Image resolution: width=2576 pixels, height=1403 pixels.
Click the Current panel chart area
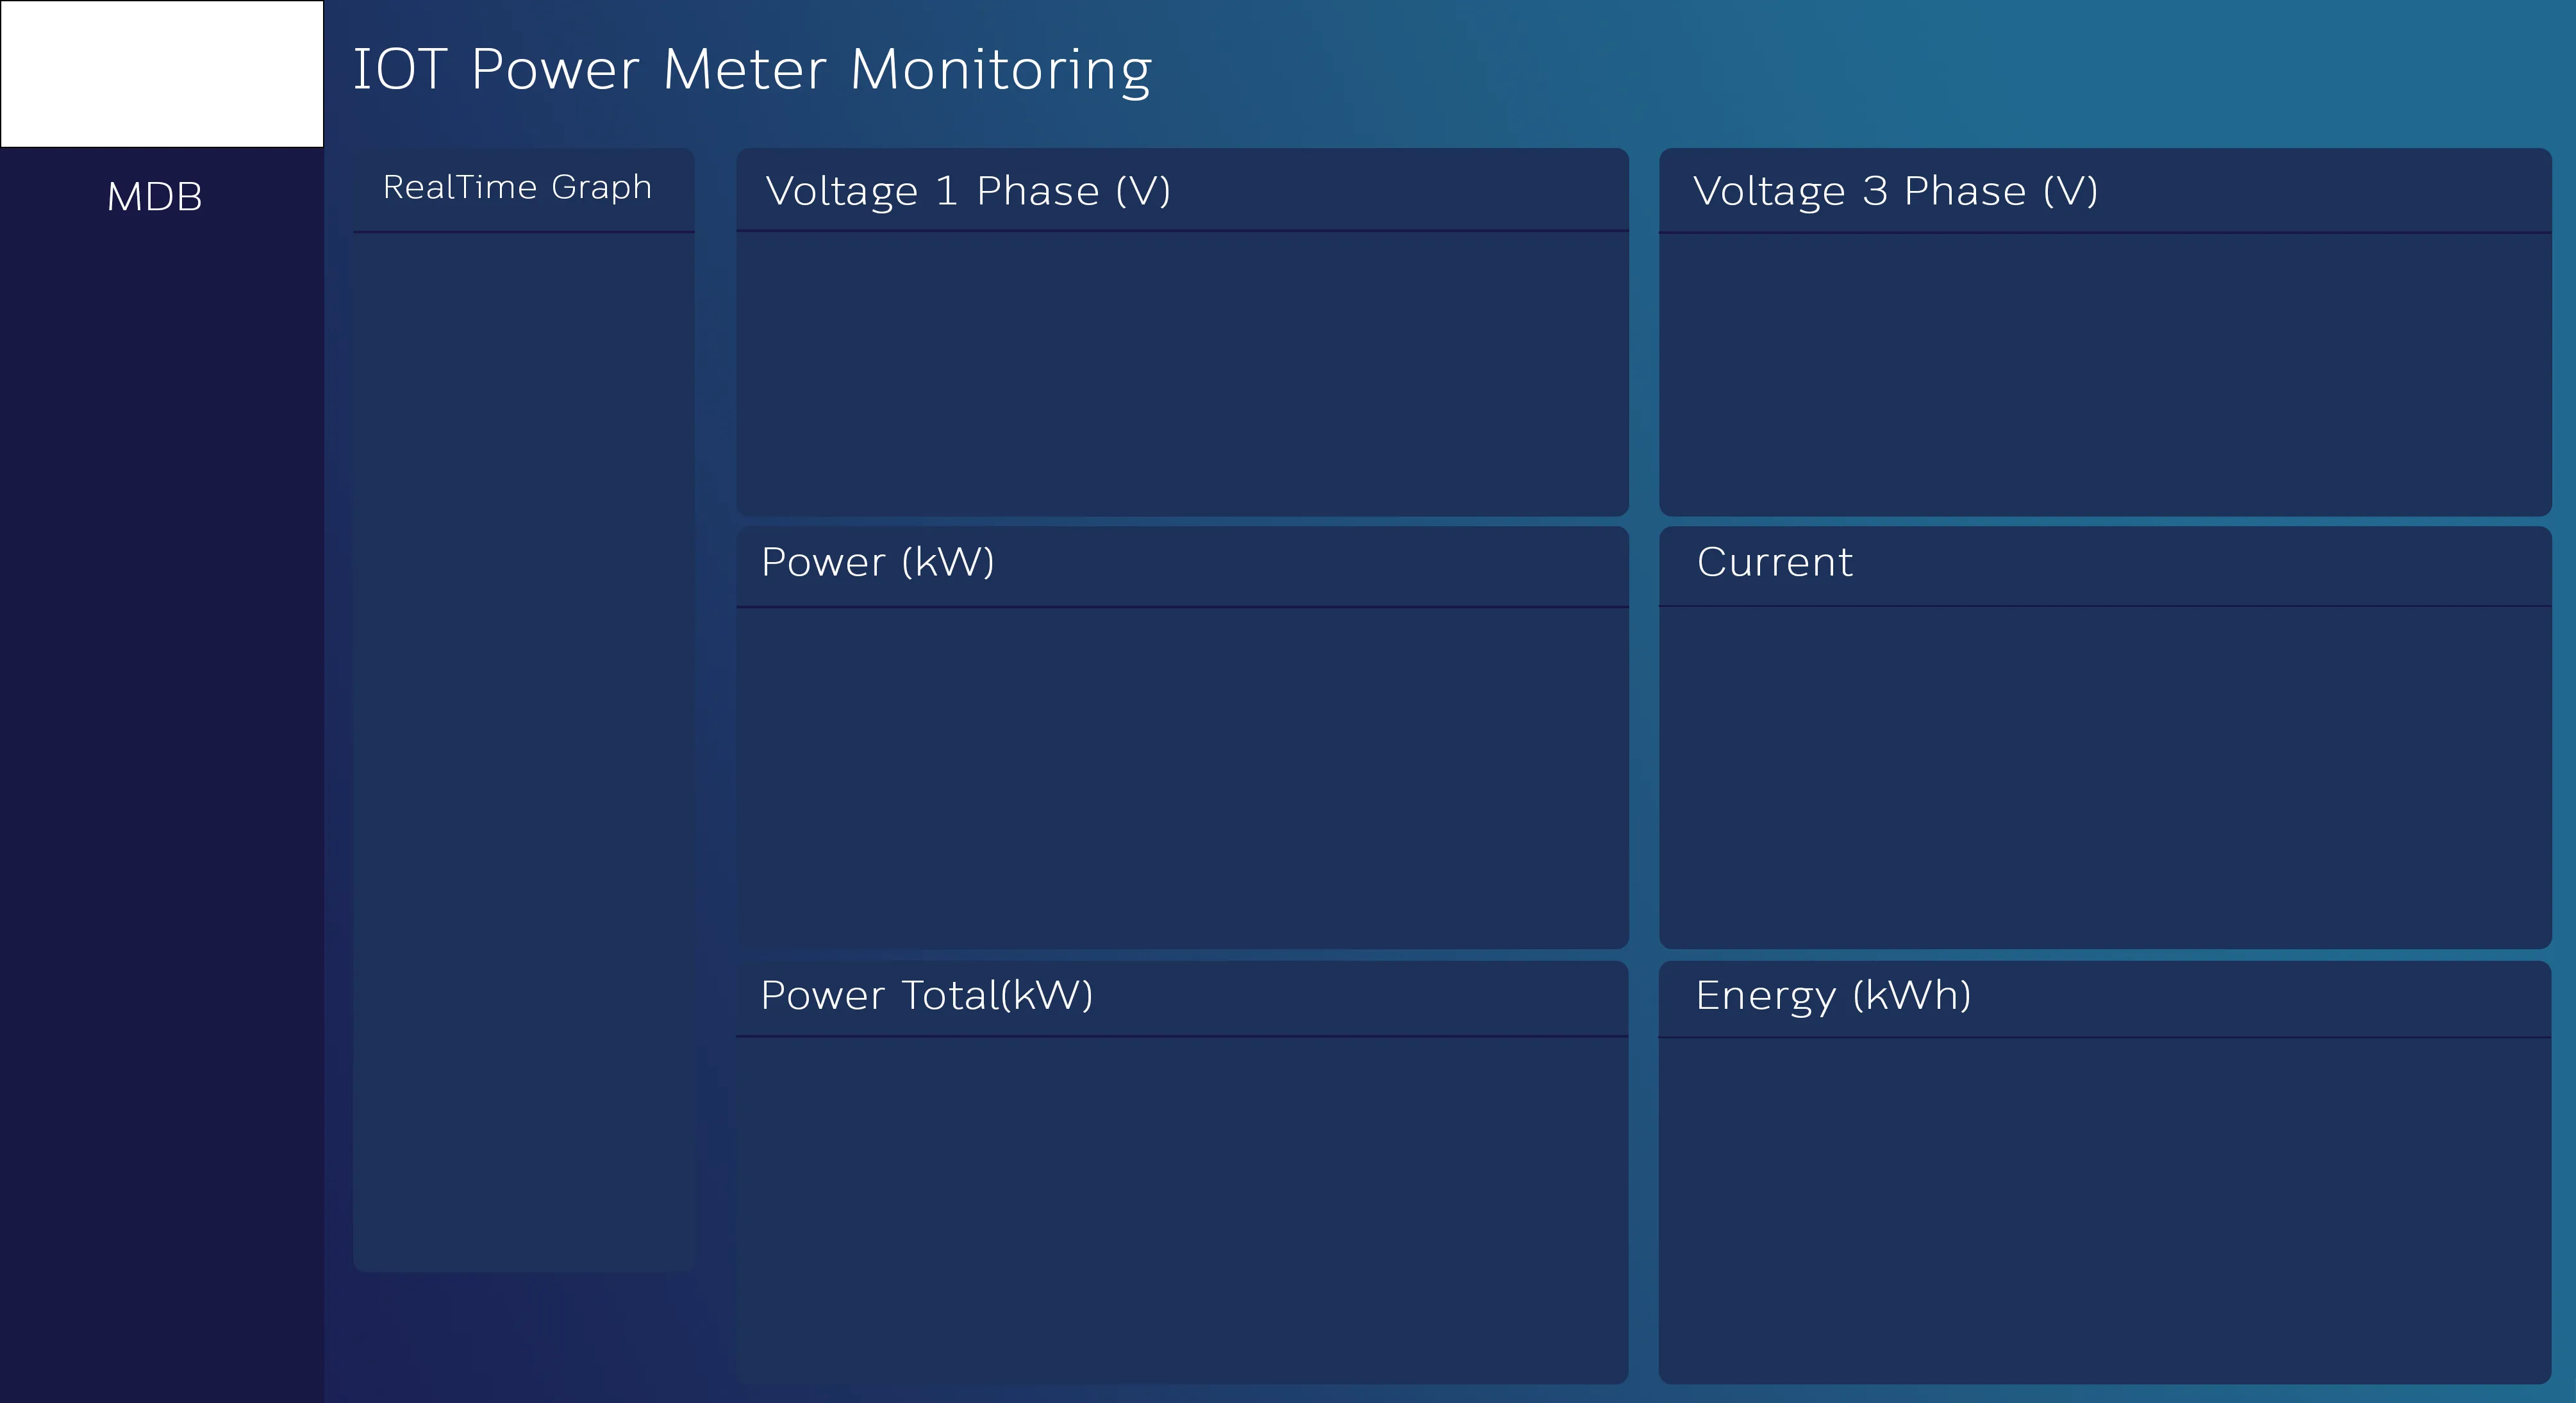click(x=2105, y=777)
